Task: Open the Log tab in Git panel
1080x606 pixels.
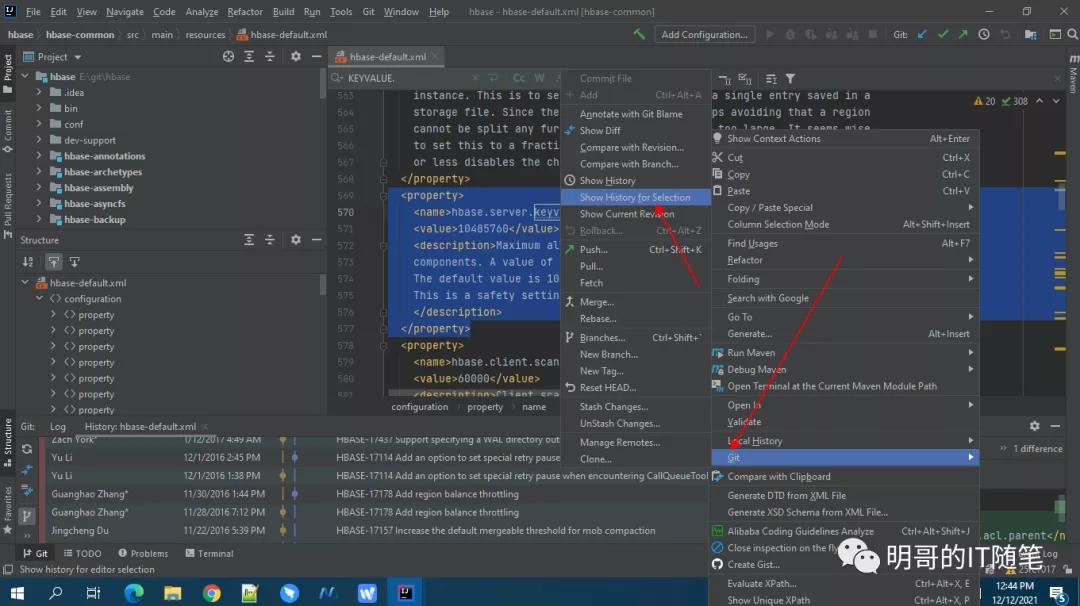Action: pos(58,426)
